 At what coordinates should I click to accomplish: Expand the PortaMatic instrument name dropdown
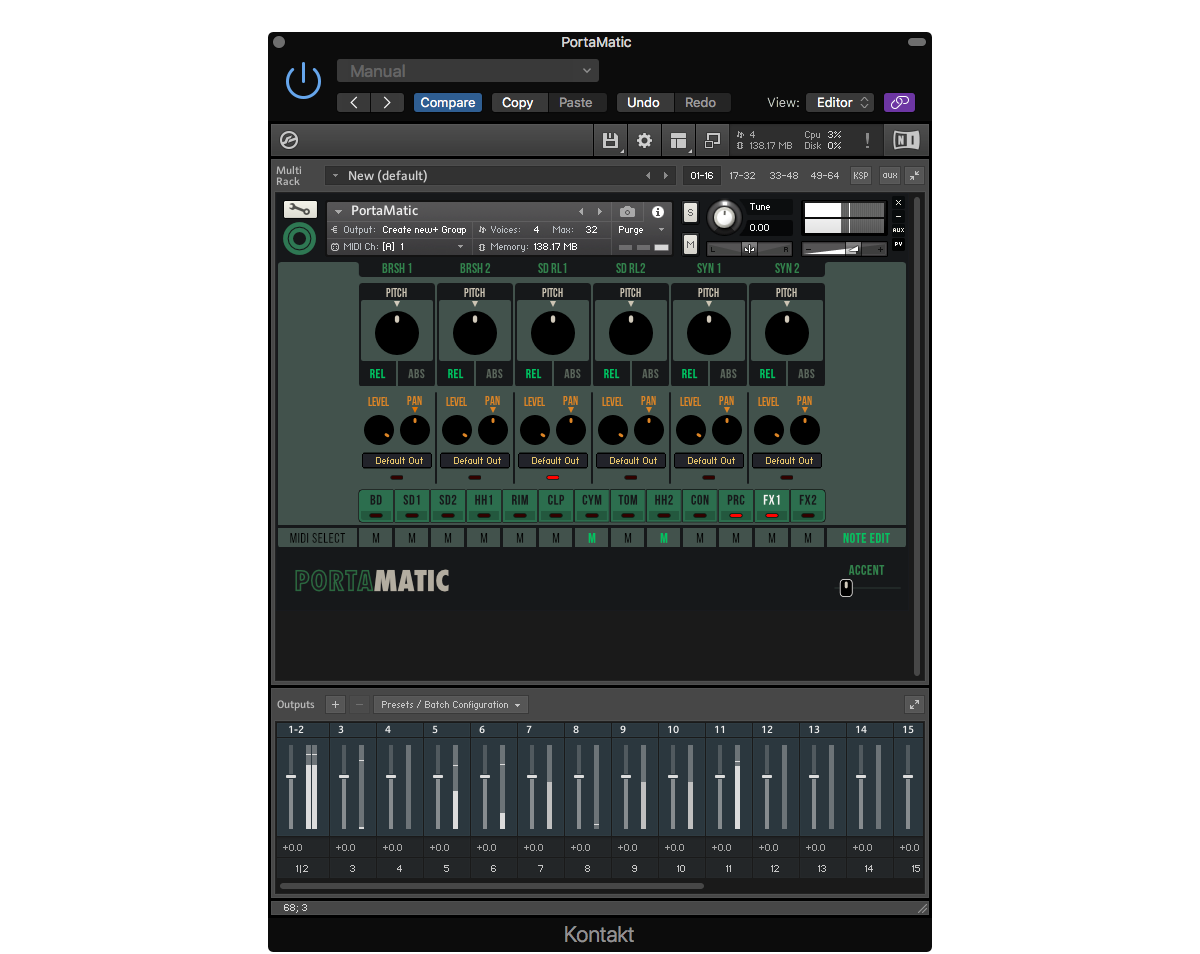pyautogui.click(x=338, y=211)
